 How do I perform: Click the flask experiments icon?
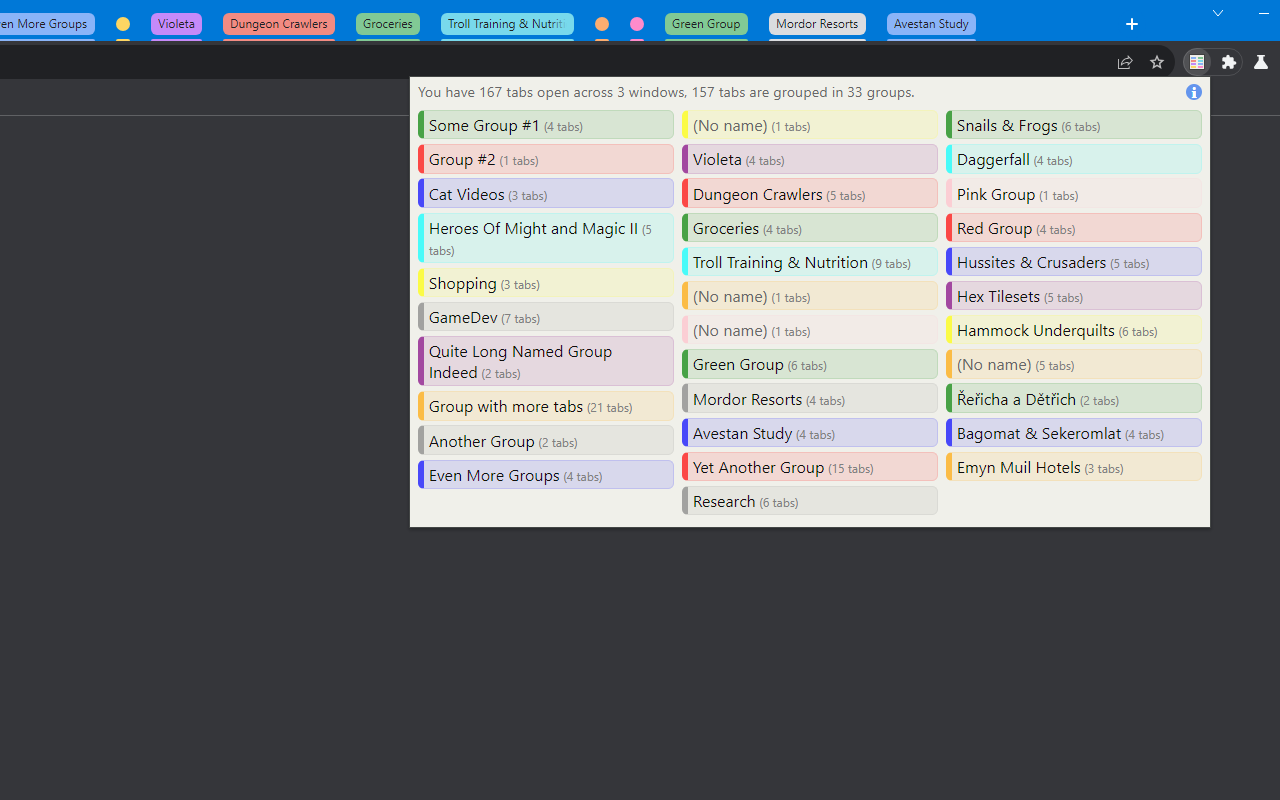point(1261,62)
